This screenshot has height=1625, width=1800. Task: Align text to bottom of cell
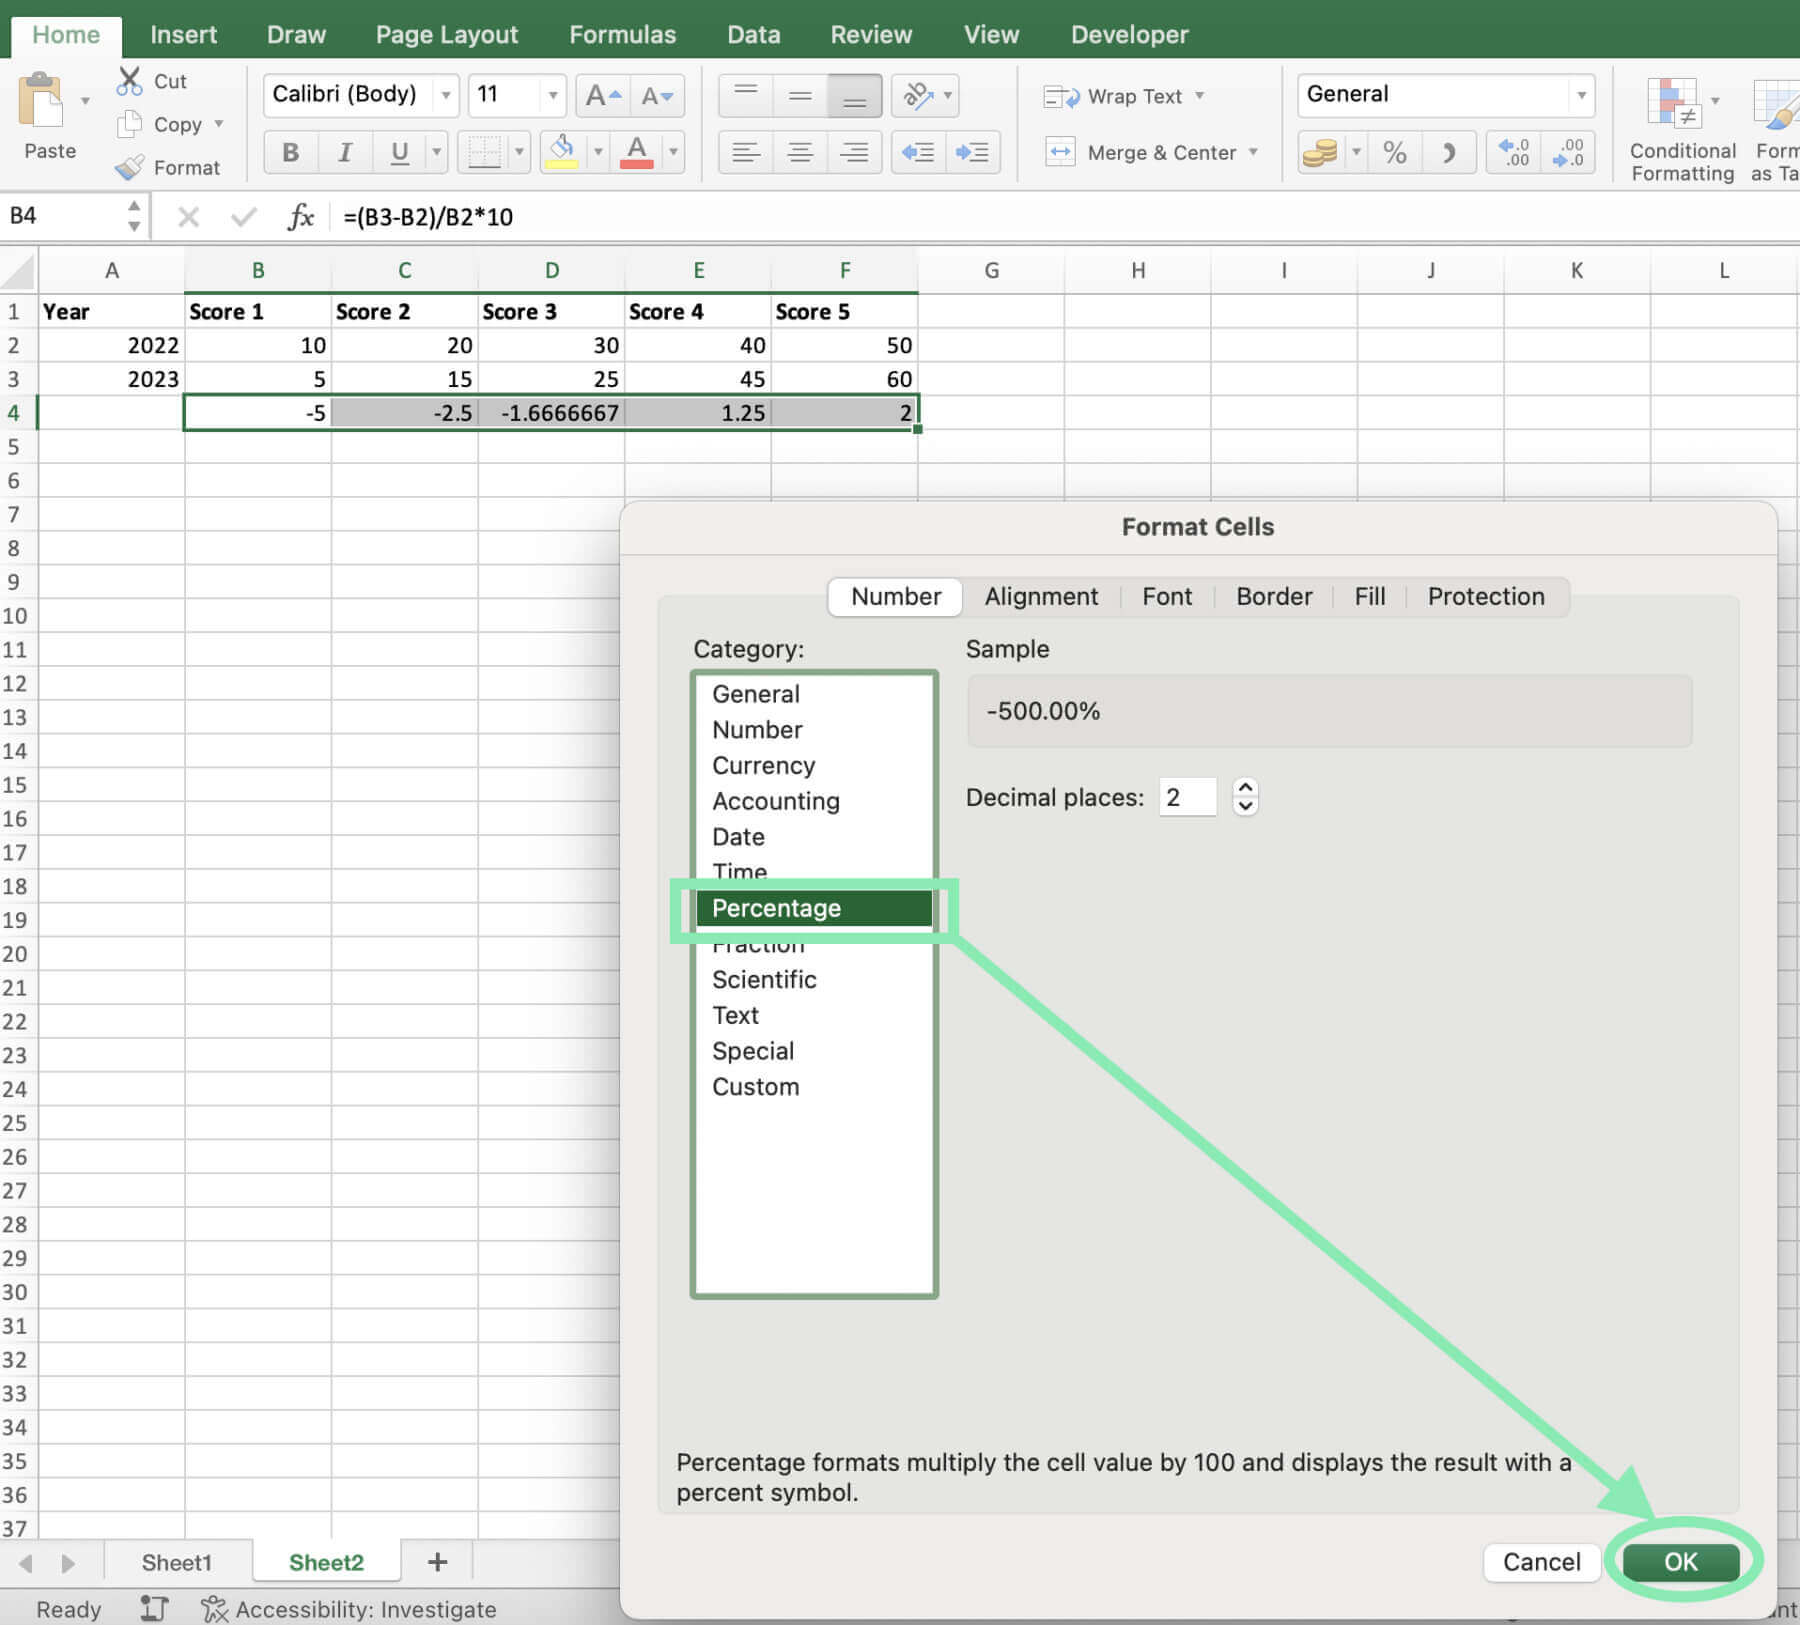click(x=854, y=96)
